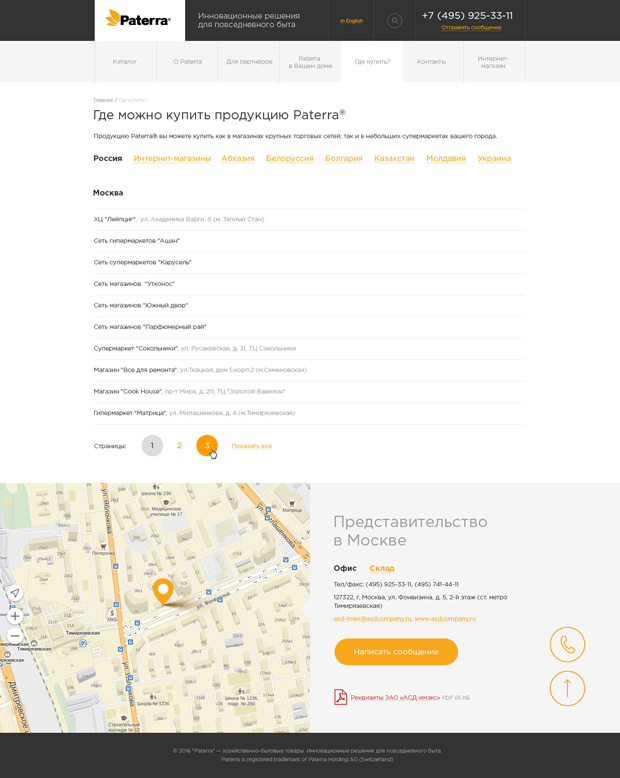Click the 'Сеть магазинов "Южный двор"' row
Viewport: 620px width, 778px height.
pyautogui.click(x=309, y=306)
